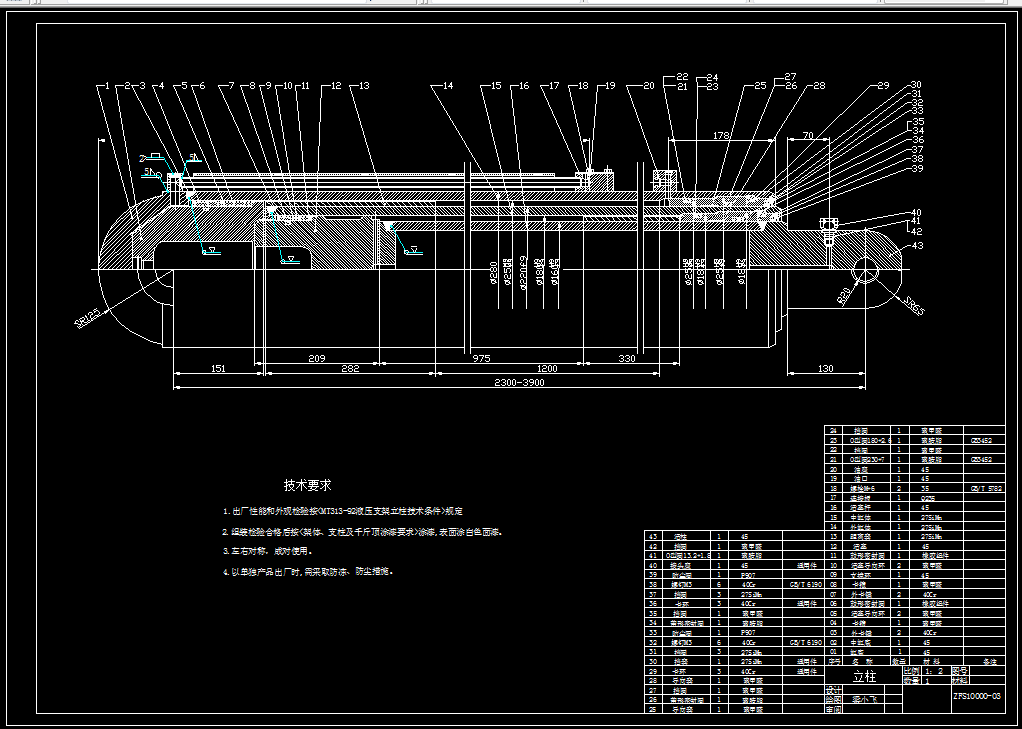Select the SR65 radius annotation
This screenshot has height=729, width=1022.
(914, 306)
